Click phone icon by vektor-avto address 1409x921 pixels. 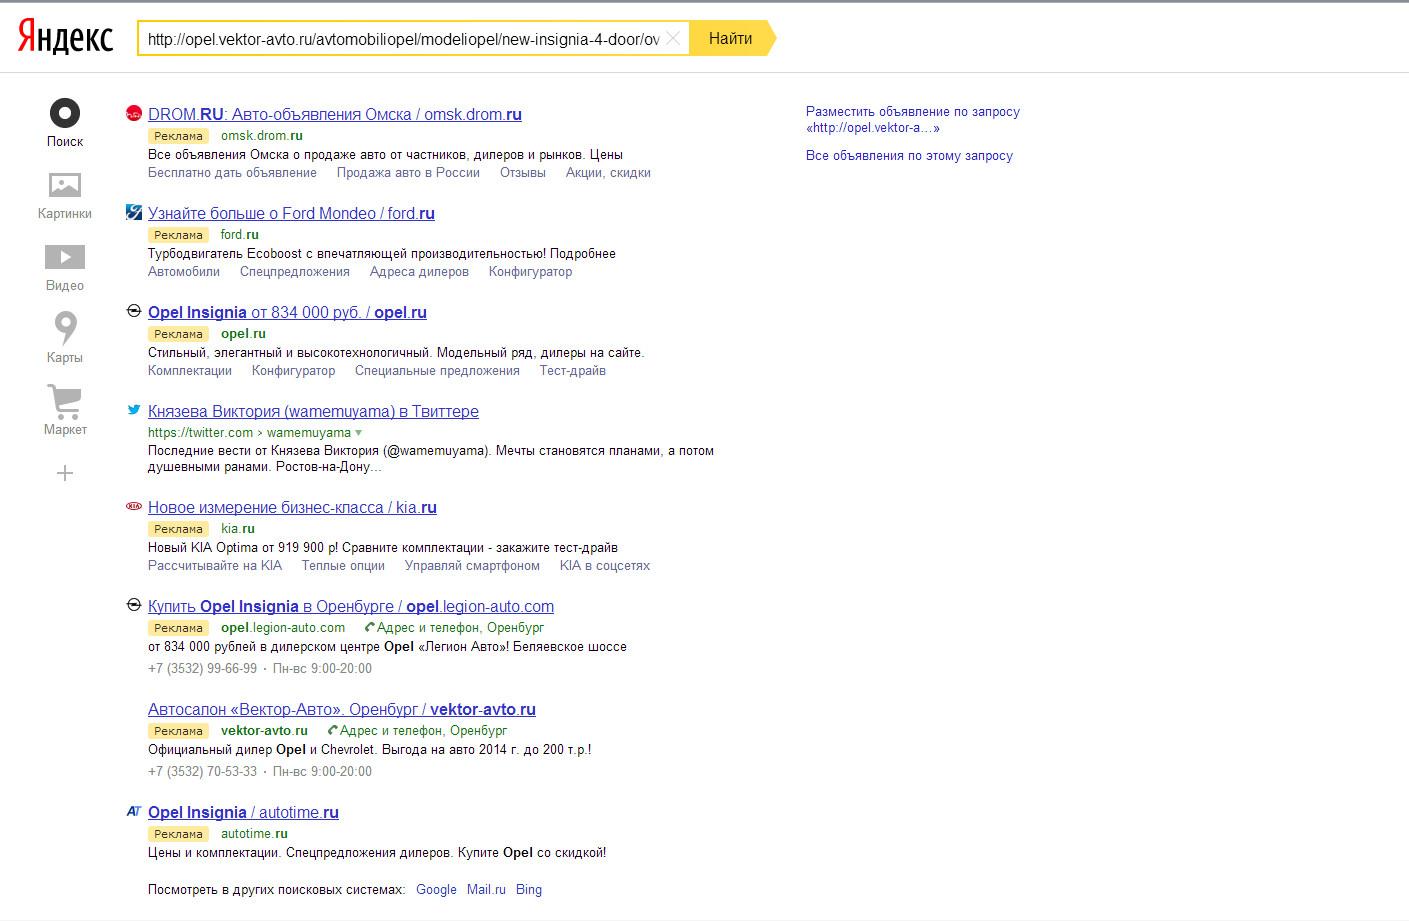(333, 731)
